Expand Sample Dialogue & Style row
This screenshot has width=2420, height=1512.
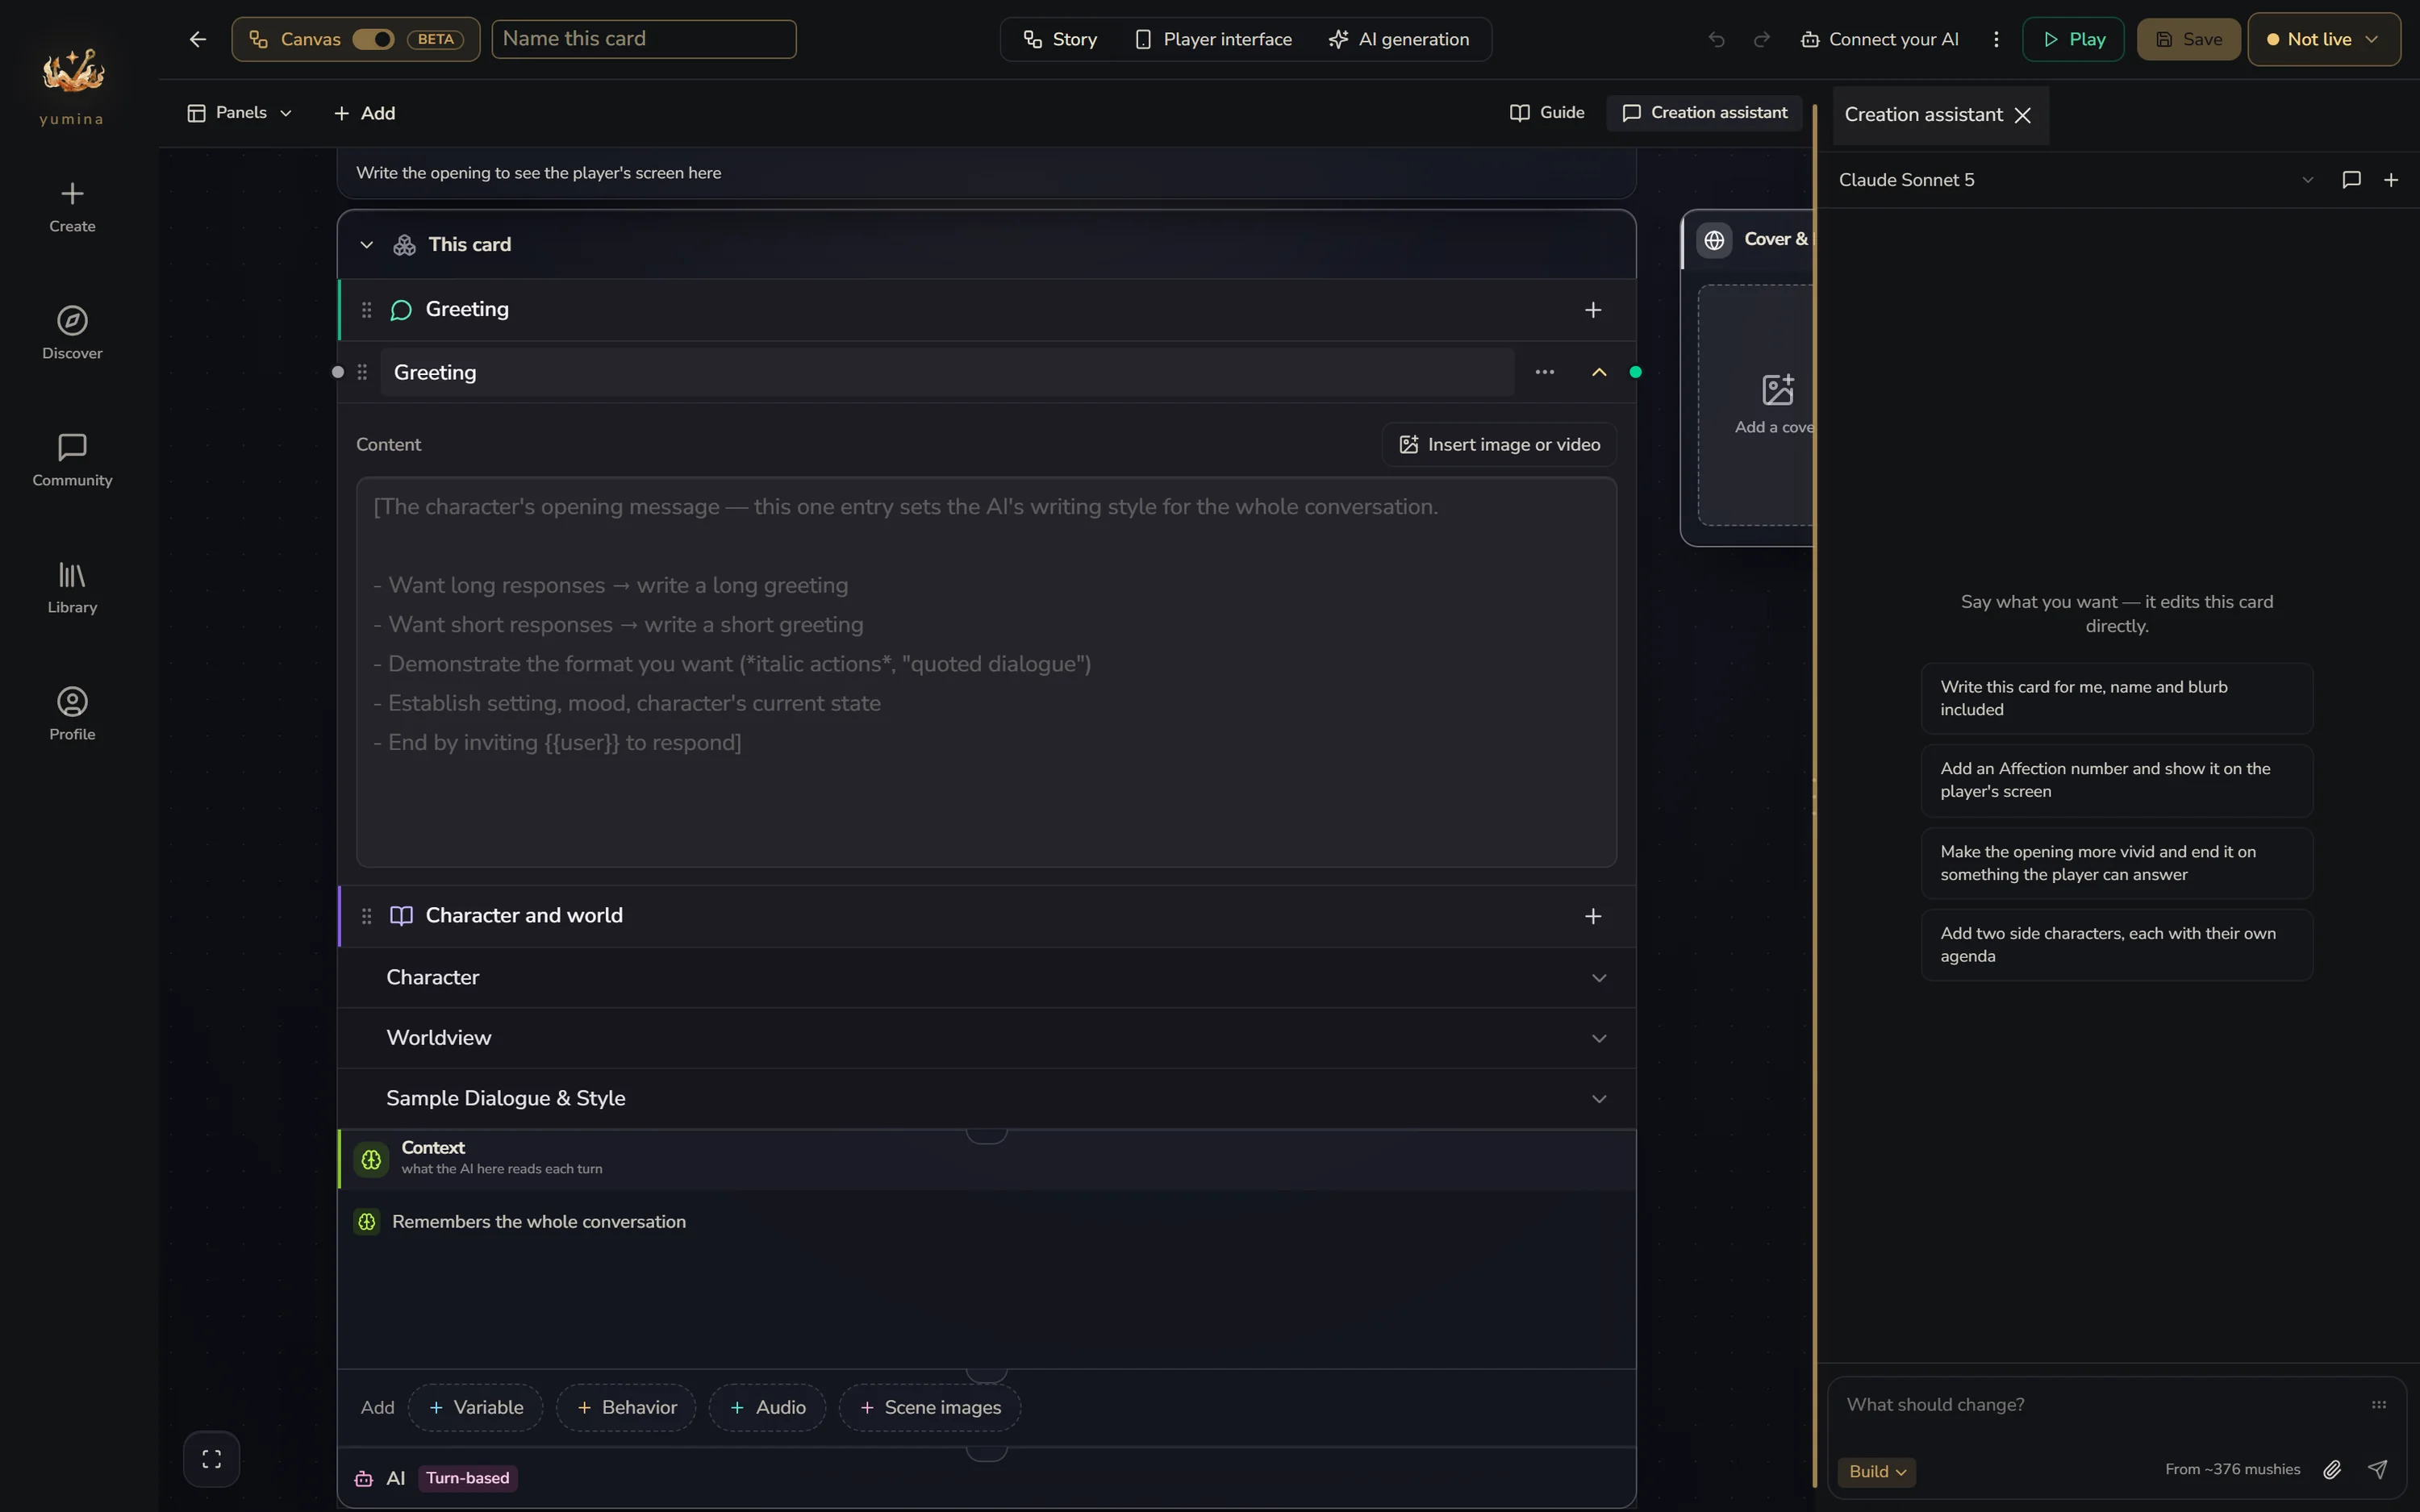coord(986,1098)
